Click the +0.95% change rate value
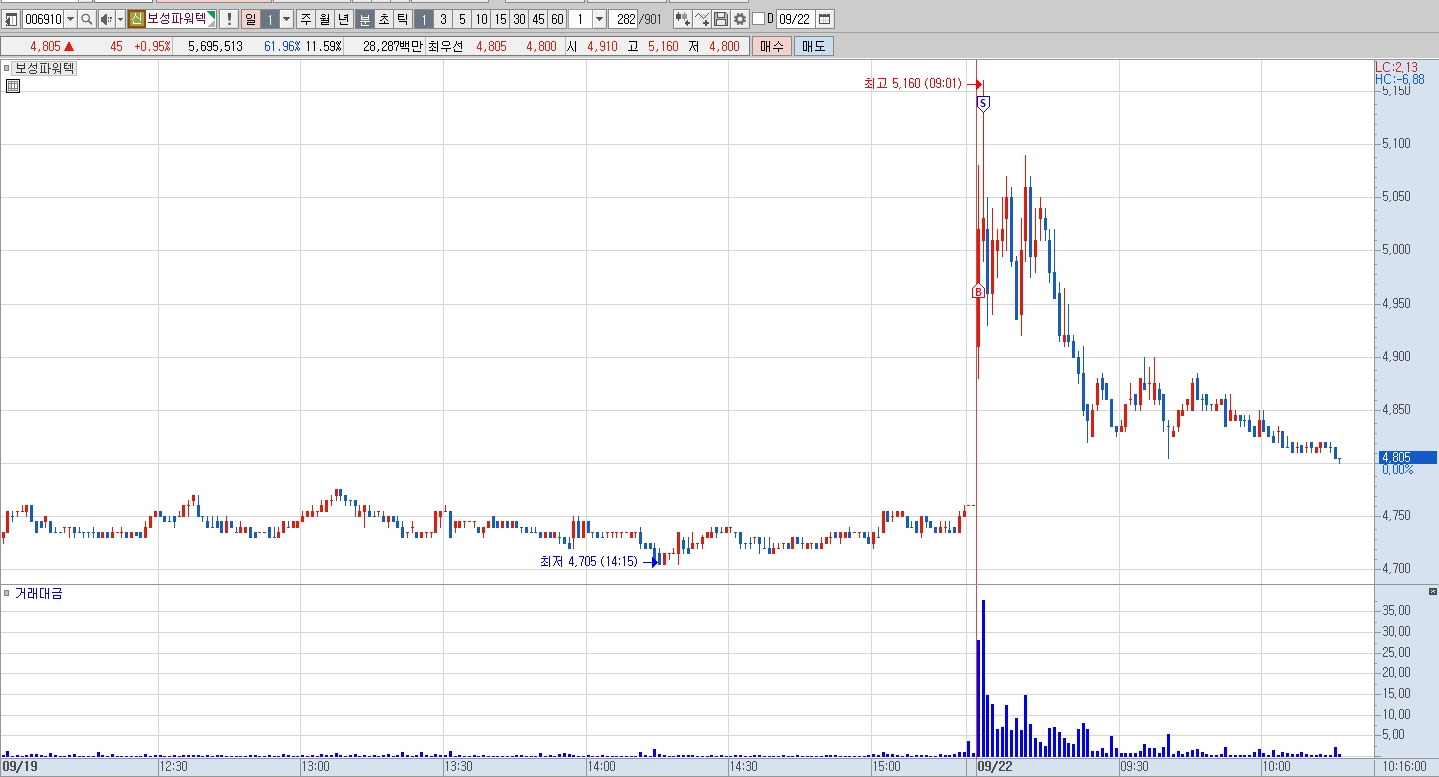Screen dimensions: 1439x777 pos(152,46)
